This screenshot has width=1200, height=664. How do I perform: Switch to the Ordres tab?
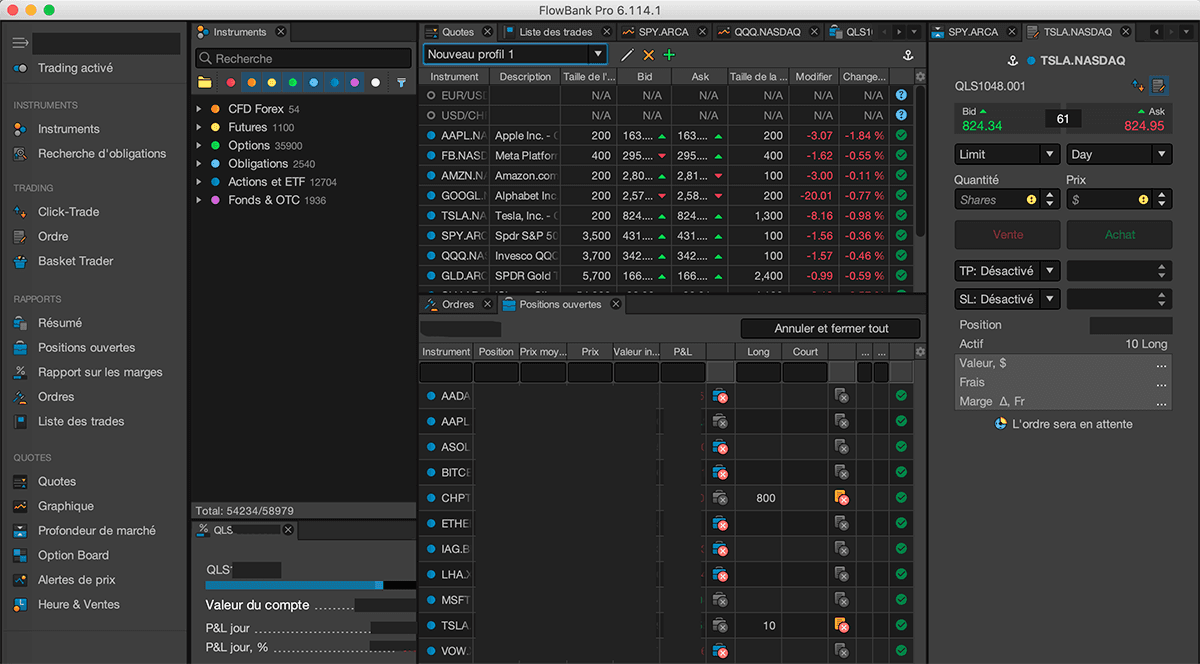[457, 304]
